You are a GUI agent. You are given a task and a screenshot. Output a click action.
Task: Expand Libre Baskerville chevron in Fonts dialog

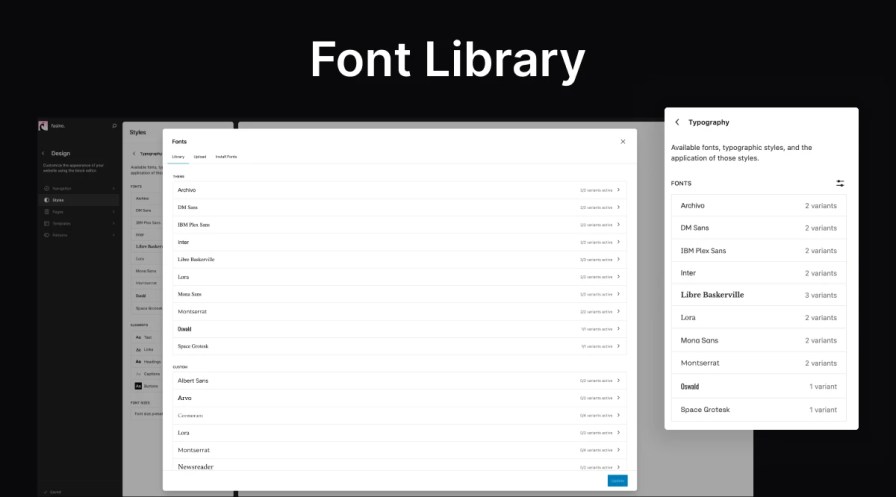(618, 259)
